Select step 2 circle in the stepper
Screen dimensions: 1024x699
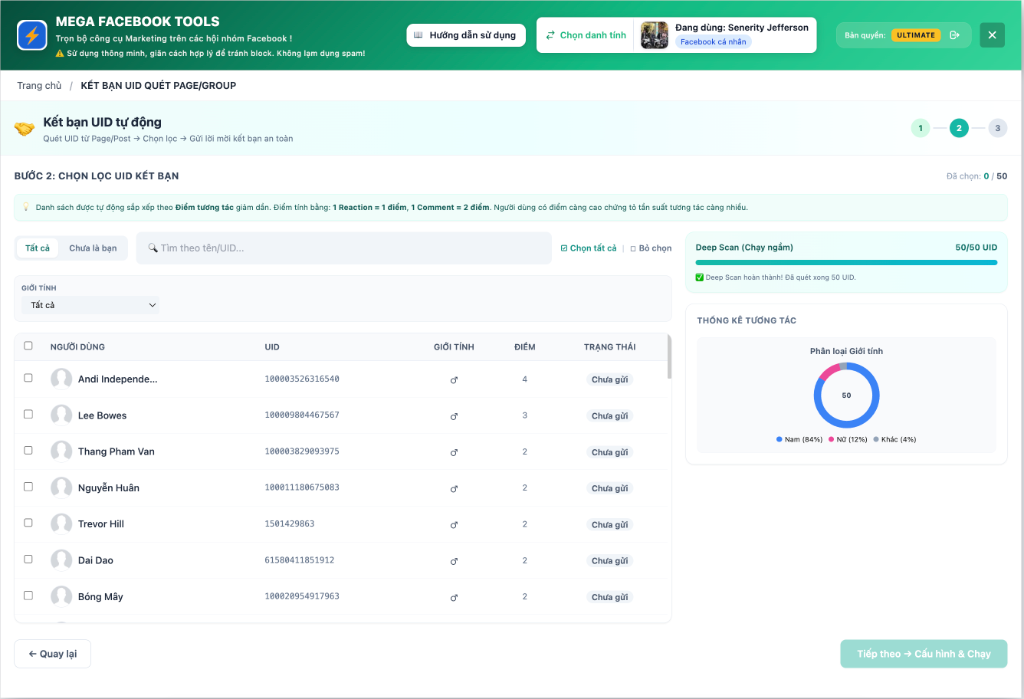pyautogui.click(x=959, y=128)
